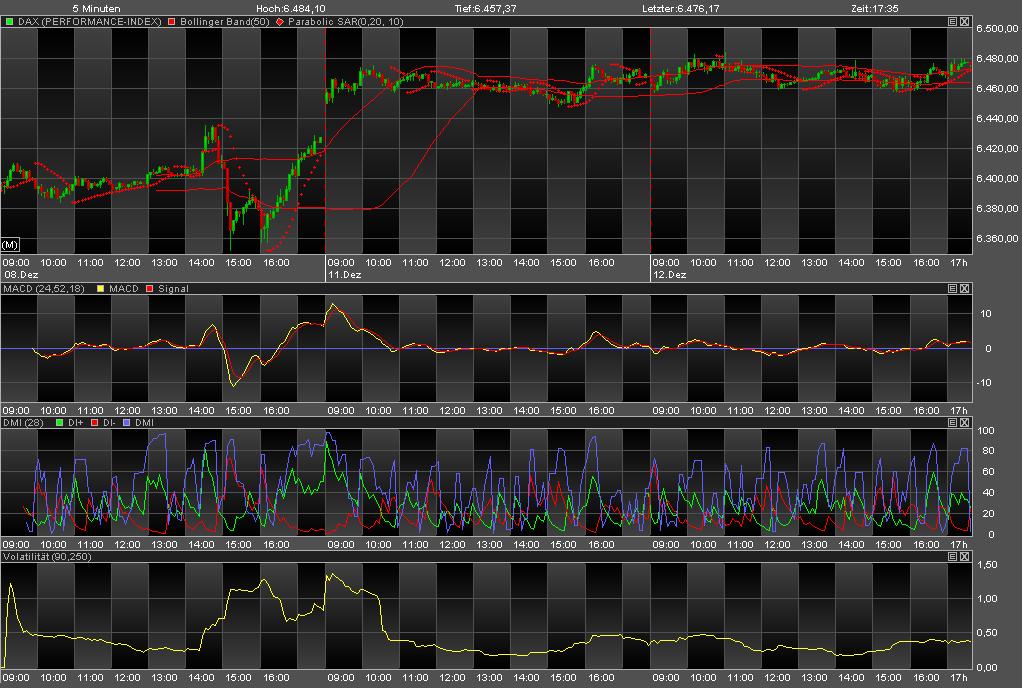The height and width of the screenshot is (688, 1022).
Task: Close the DMI indicator panel
Action: [x=964, y=423]
